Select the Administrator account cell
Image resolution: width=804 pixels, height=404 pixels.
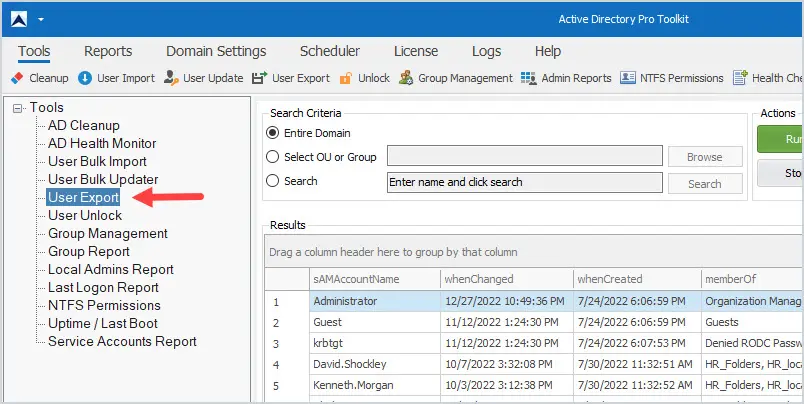[x=375, y=301]
